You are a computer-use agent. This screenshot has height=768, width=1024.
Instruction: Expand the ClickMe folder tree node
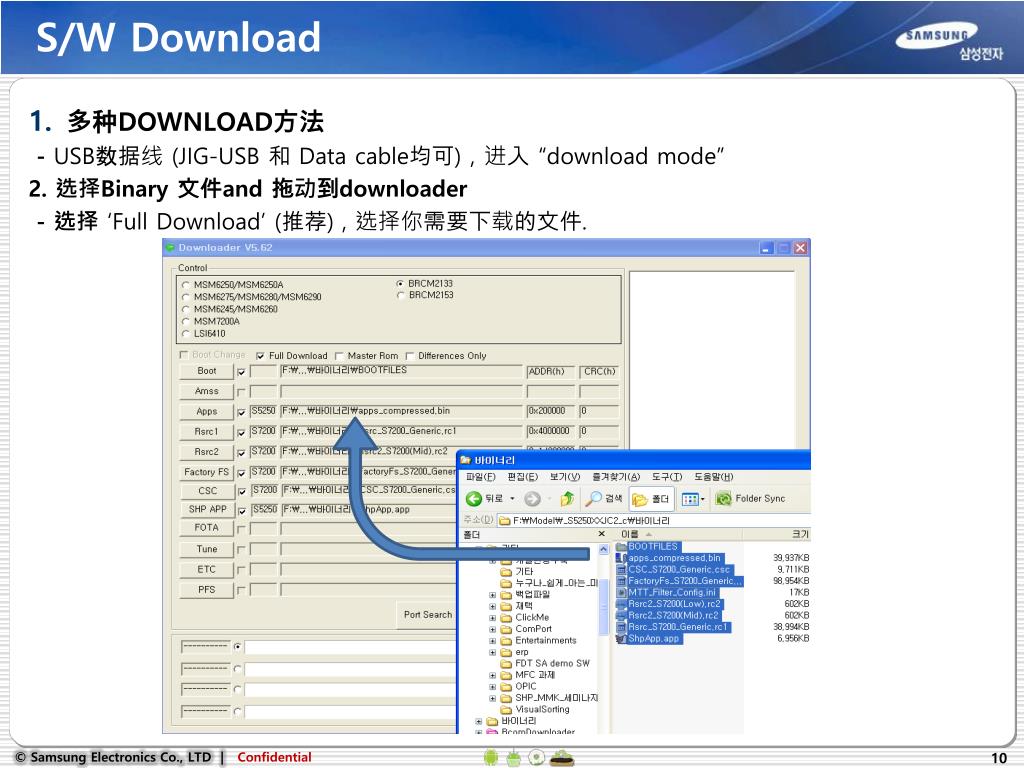[492, 618]
